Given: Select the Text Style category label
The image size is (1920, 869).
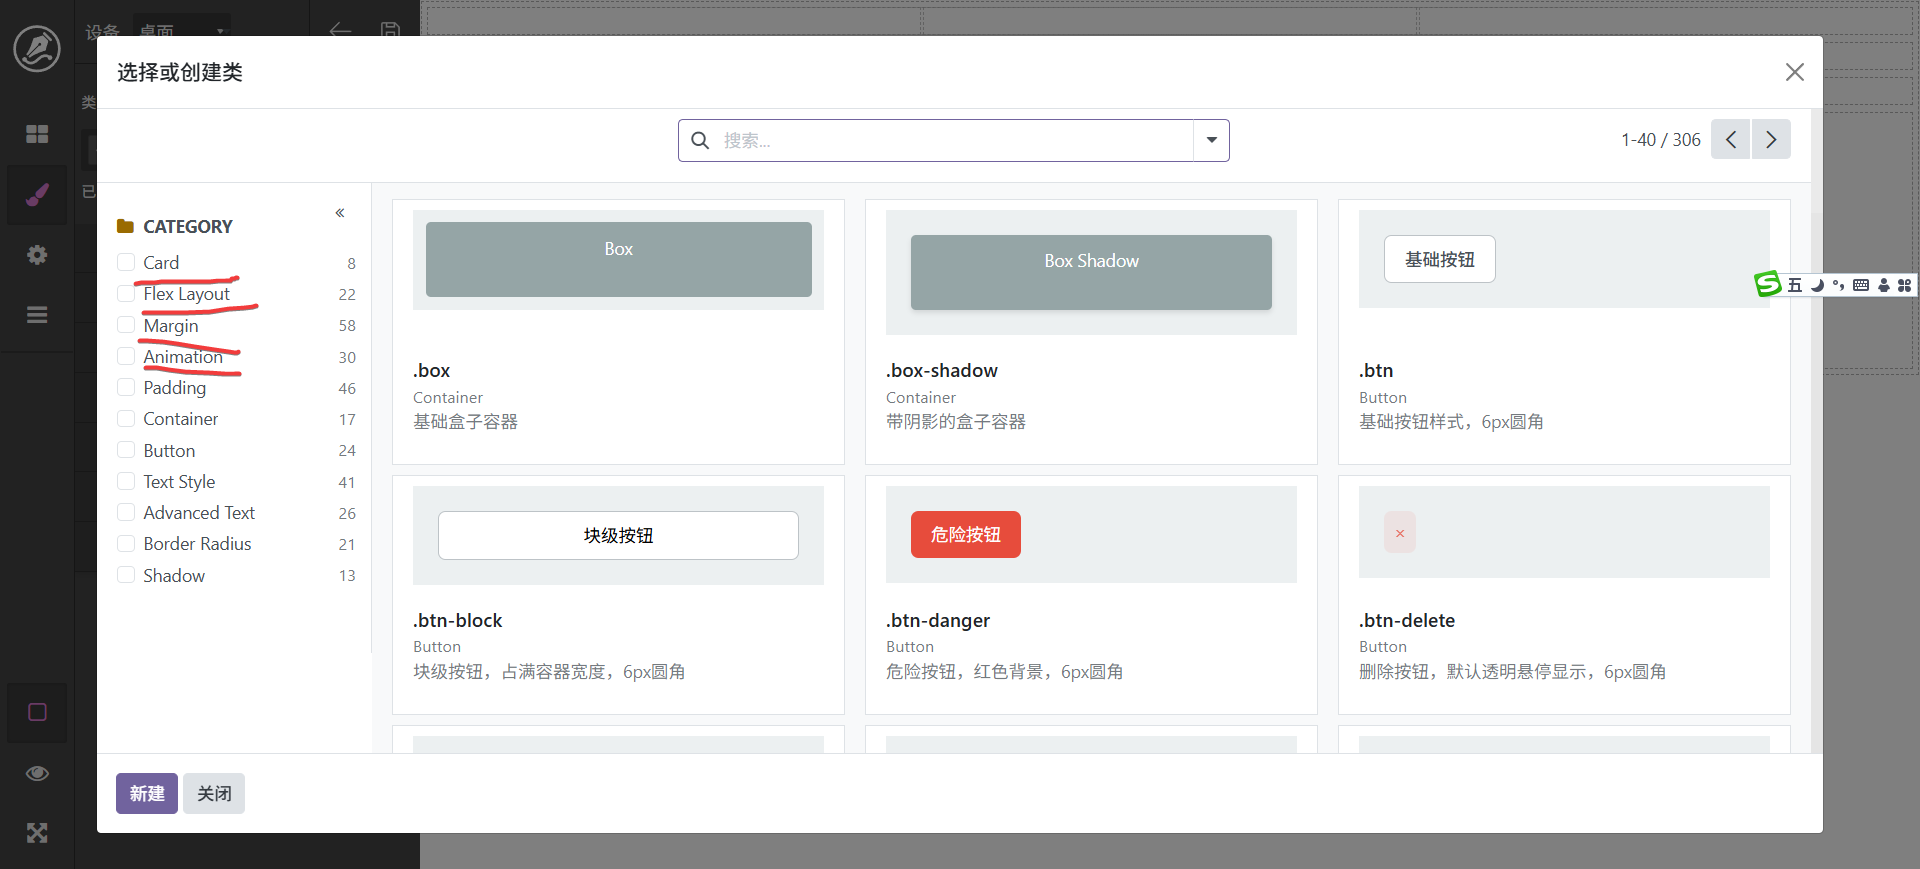Looking at the screenshot, I should 179,482.
